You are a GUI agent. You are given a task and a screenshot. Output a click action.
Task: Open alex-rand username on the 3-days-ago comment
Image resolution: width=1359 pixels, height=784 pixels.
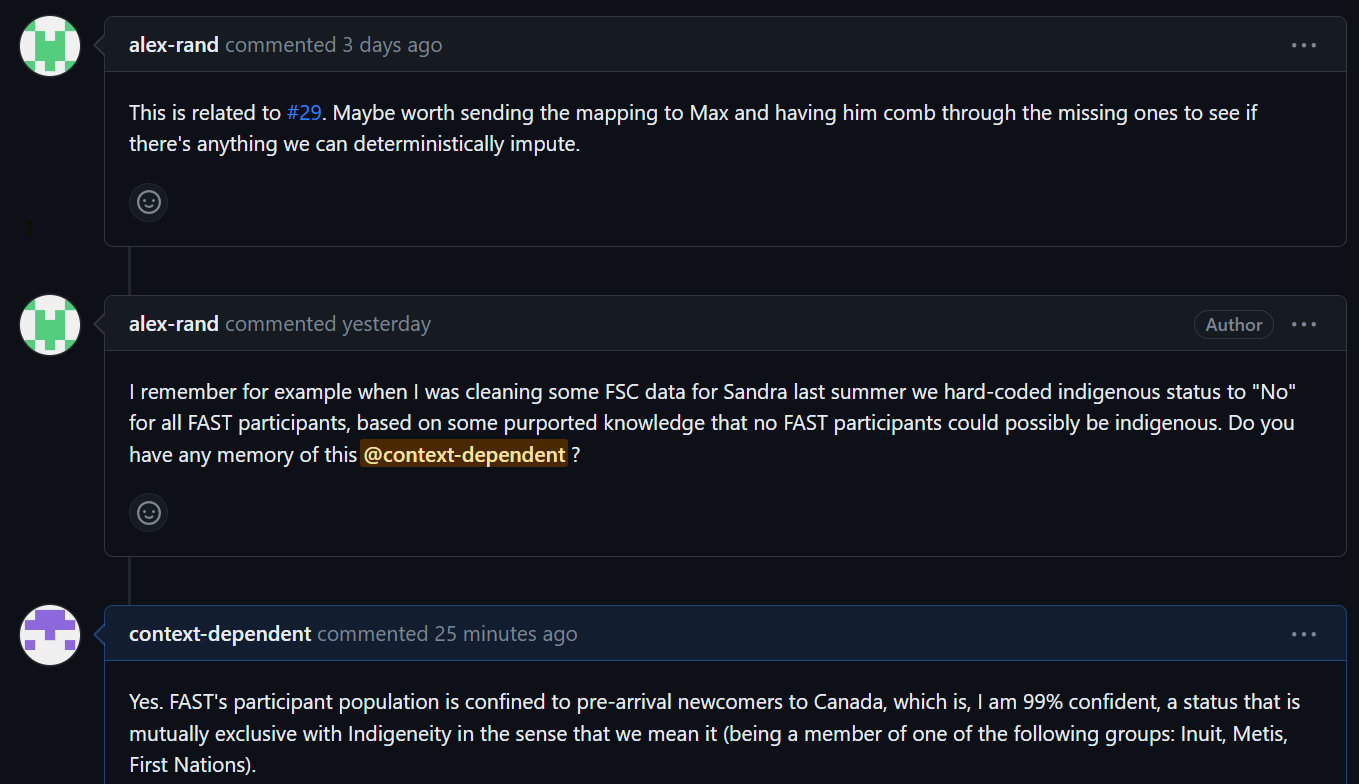pos(174,45)
